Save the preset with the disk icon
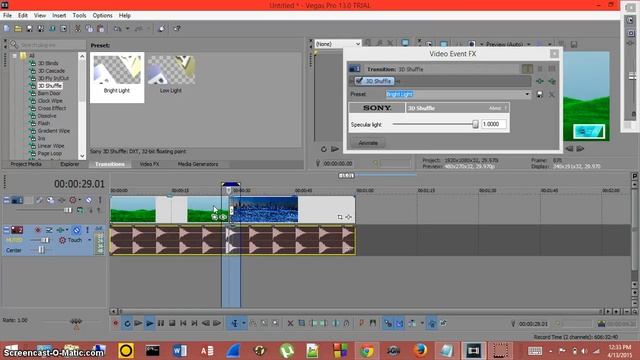 [540, 94]
